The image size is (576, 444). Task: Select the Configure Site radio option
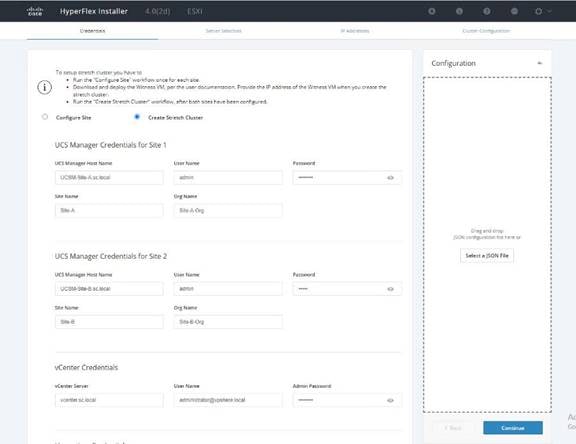tap(45, 117)
